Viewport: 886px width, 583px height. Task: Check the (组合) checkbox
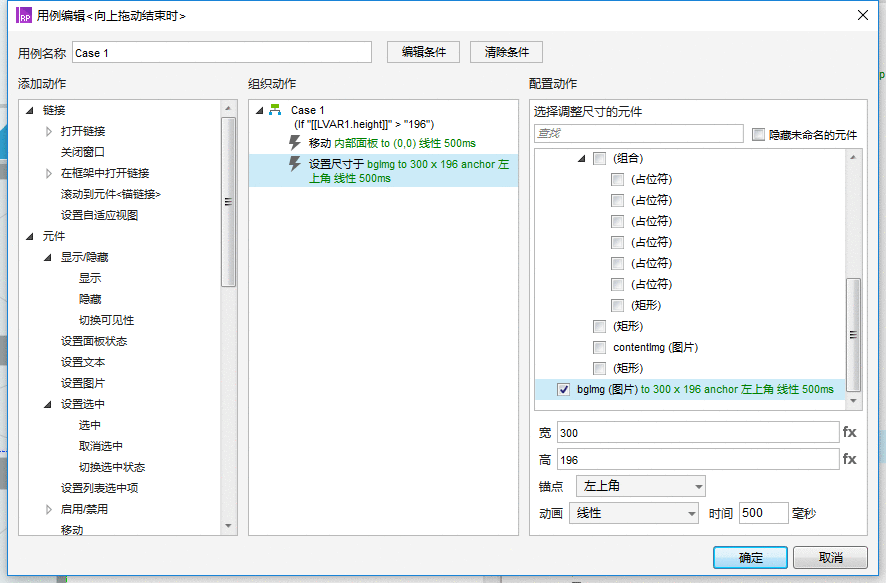(600, 159)
